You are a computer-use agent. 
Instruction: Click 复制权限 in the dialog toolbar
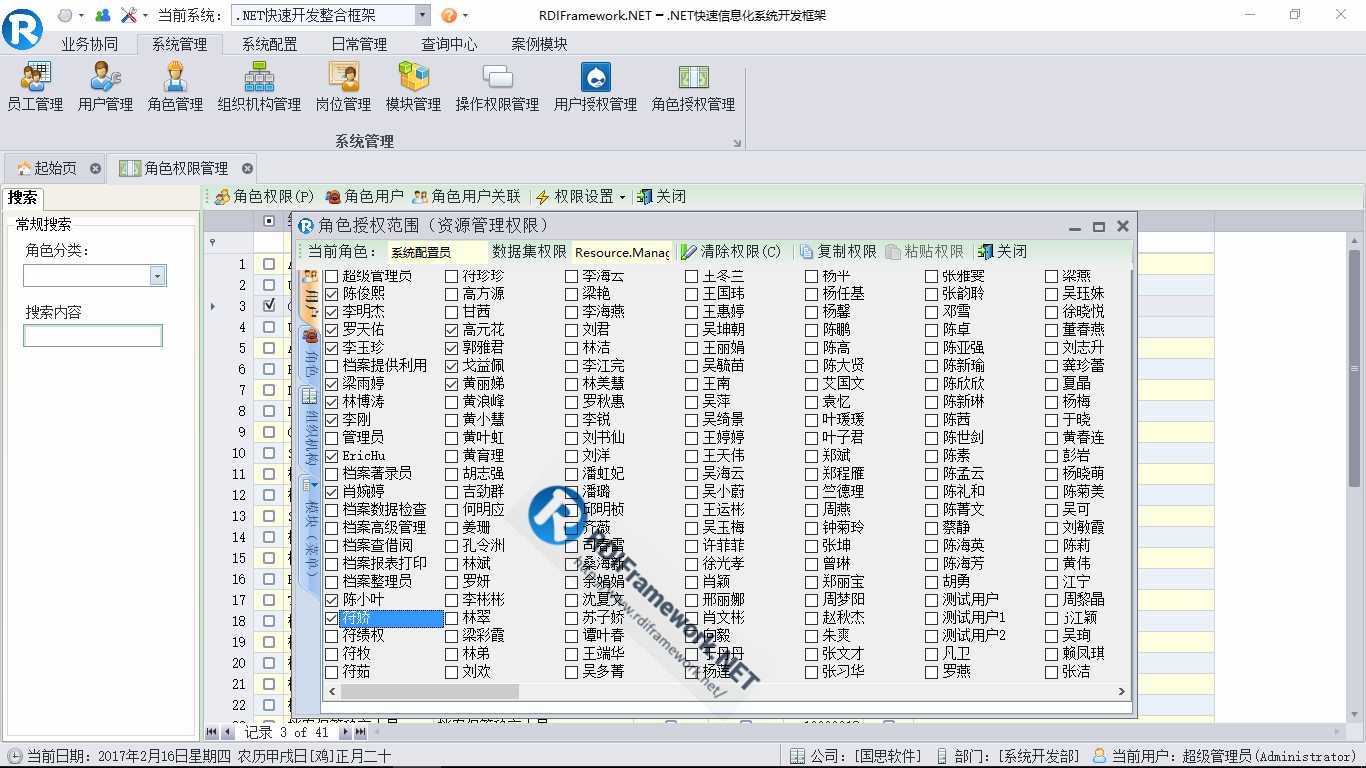(x=837, y=252)
